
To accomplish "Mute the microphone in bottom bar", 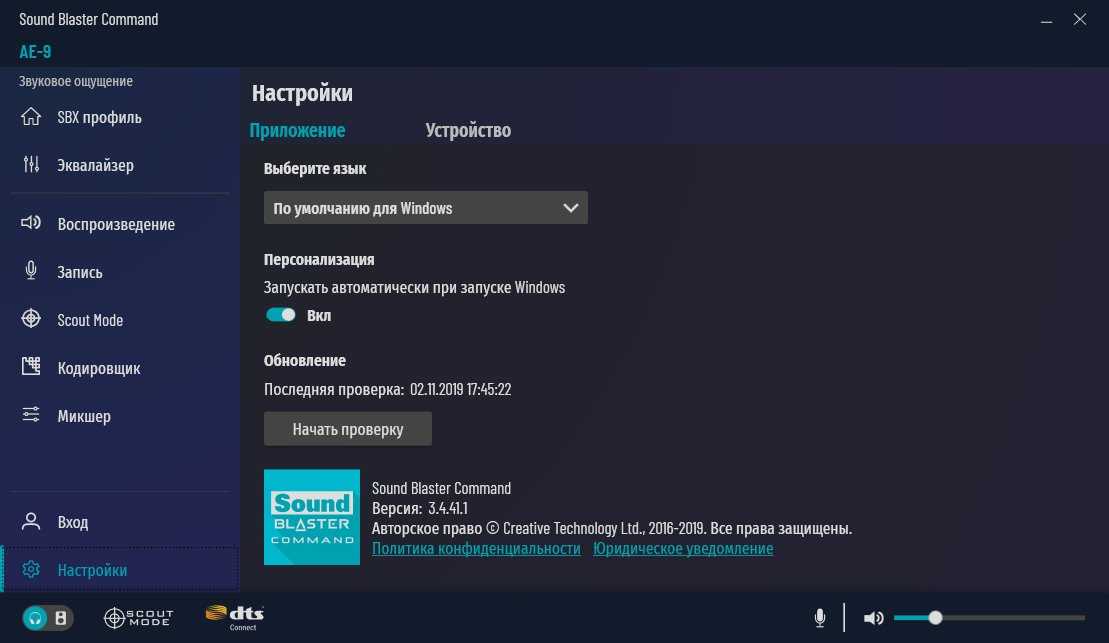I will tap(820, 618).
